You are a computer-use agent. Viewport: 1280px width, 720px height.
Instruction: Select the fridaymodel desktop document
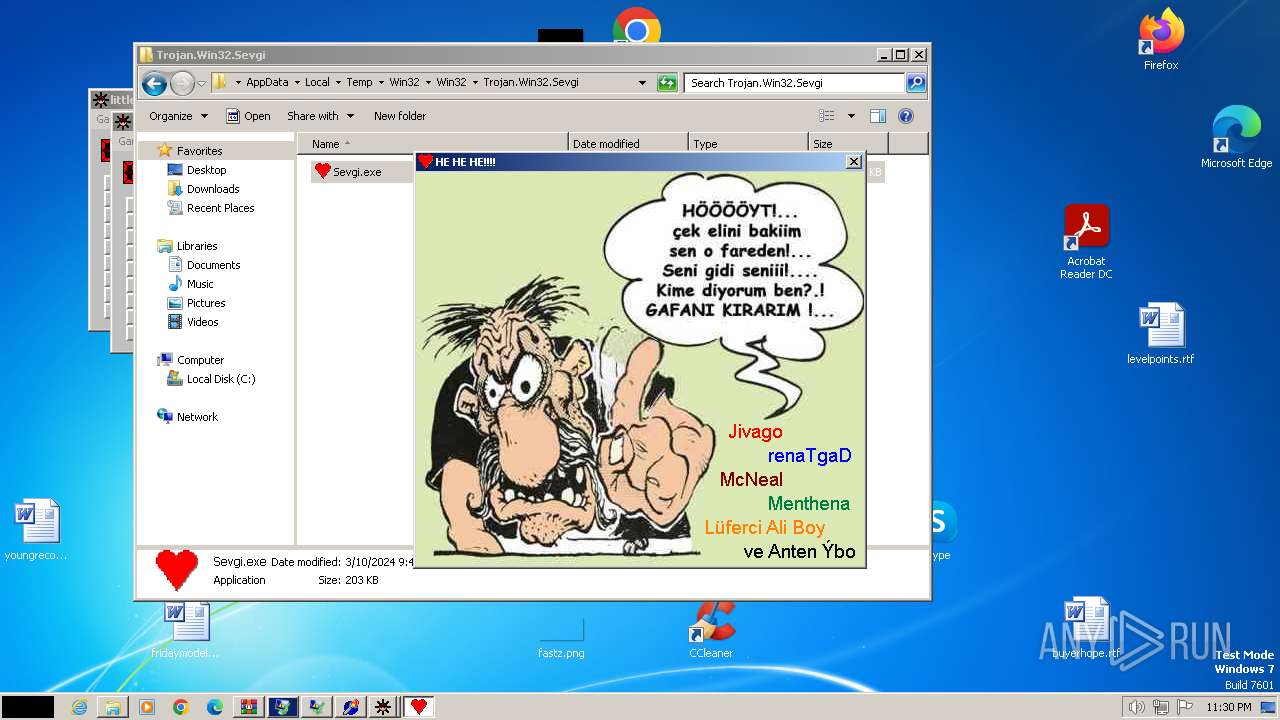(x=185, y=630)
